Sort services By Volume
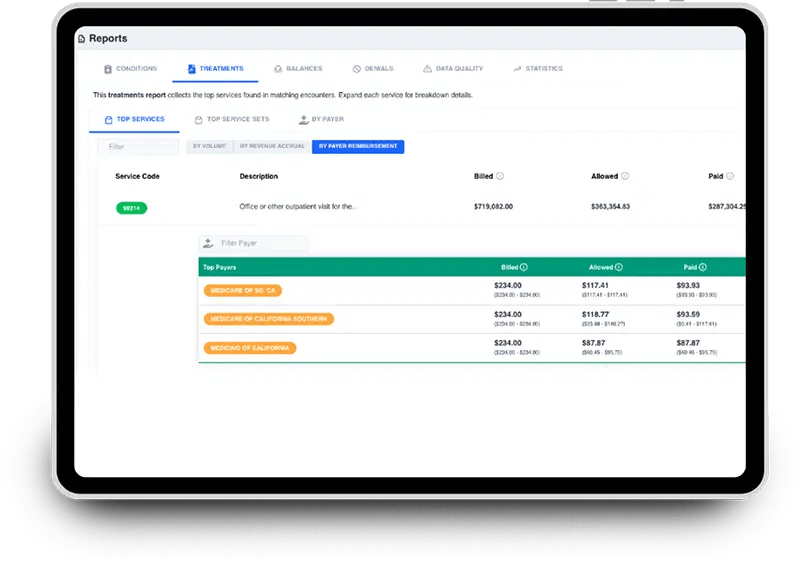This screenshot has height=564, width=800. pyautogui.click(x=210, y=146)
